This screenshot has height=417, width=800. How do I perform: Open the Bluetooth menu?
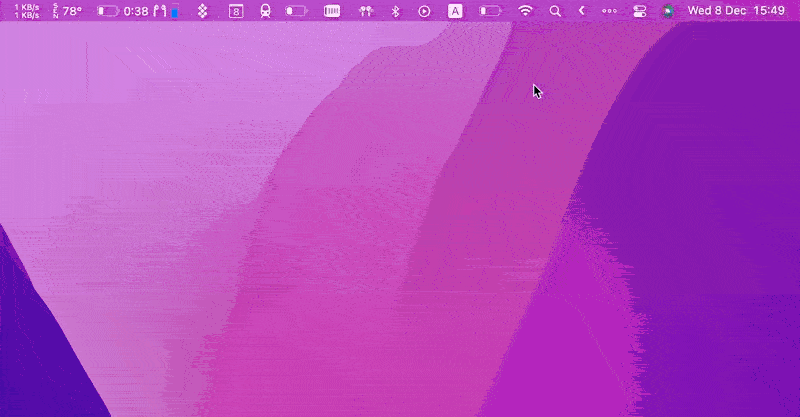pos(395,11)
